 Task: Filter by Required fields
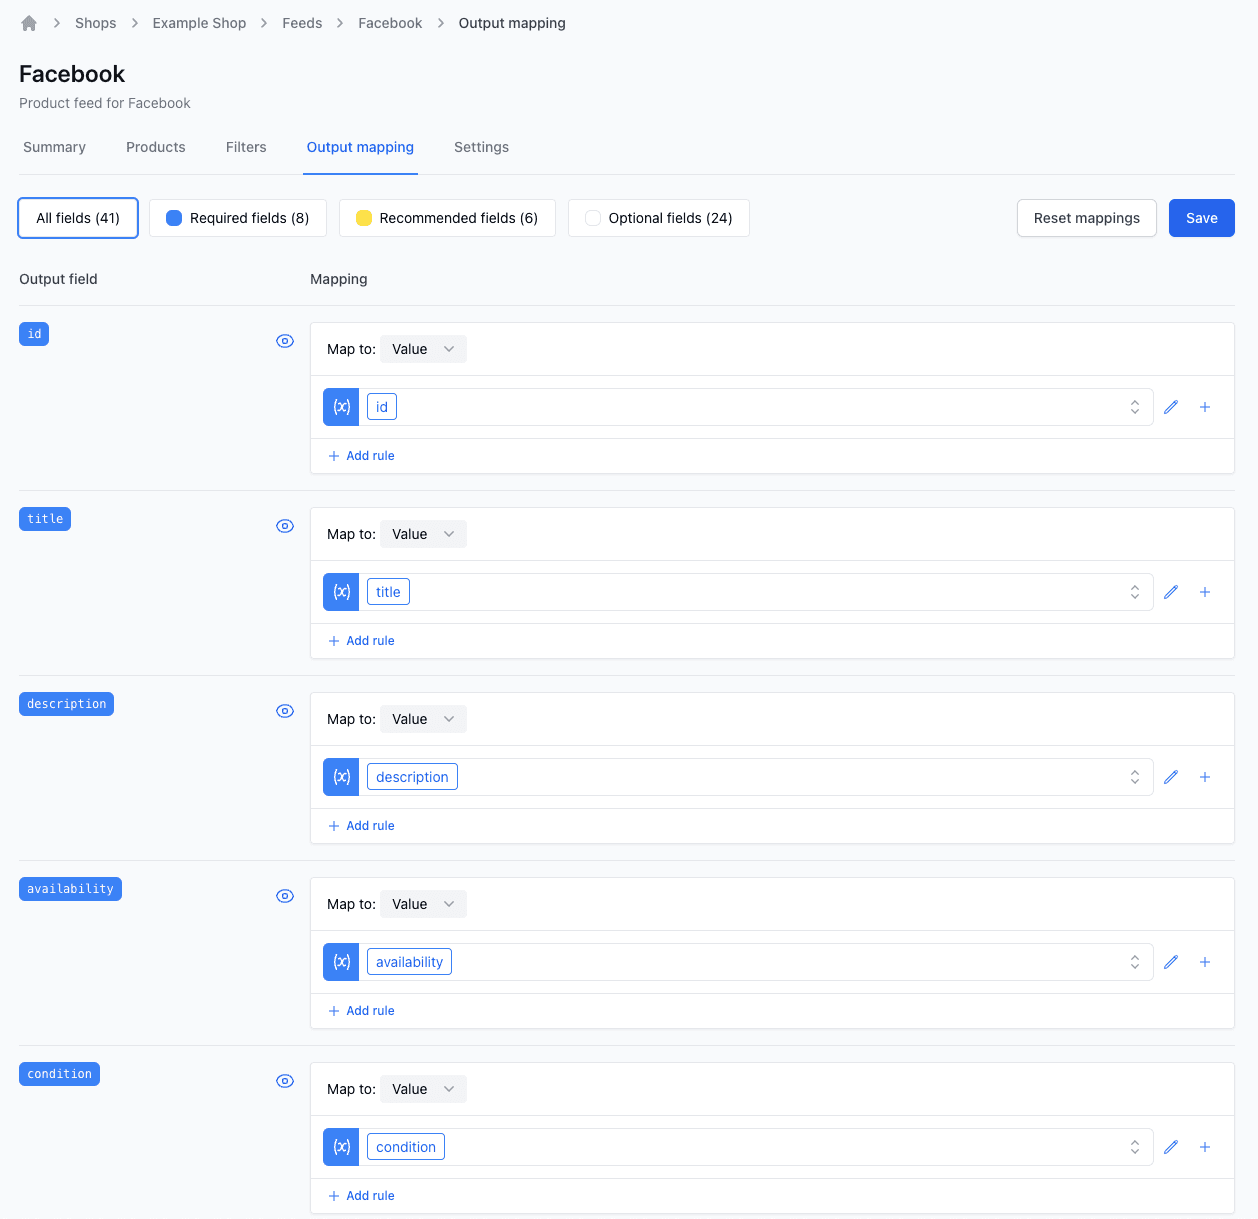237,218
